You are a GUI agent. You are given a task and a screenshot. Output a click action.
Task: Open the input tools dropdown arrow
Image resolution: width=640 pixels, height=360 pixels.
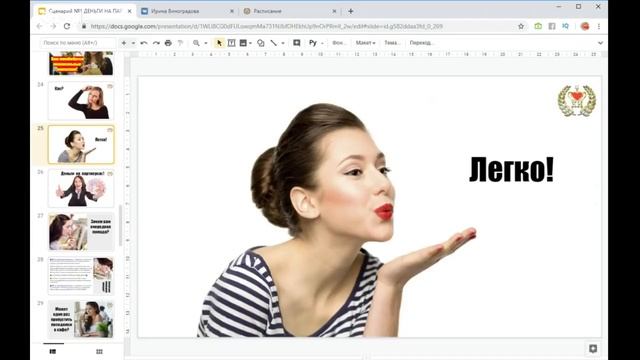(322, 43)
